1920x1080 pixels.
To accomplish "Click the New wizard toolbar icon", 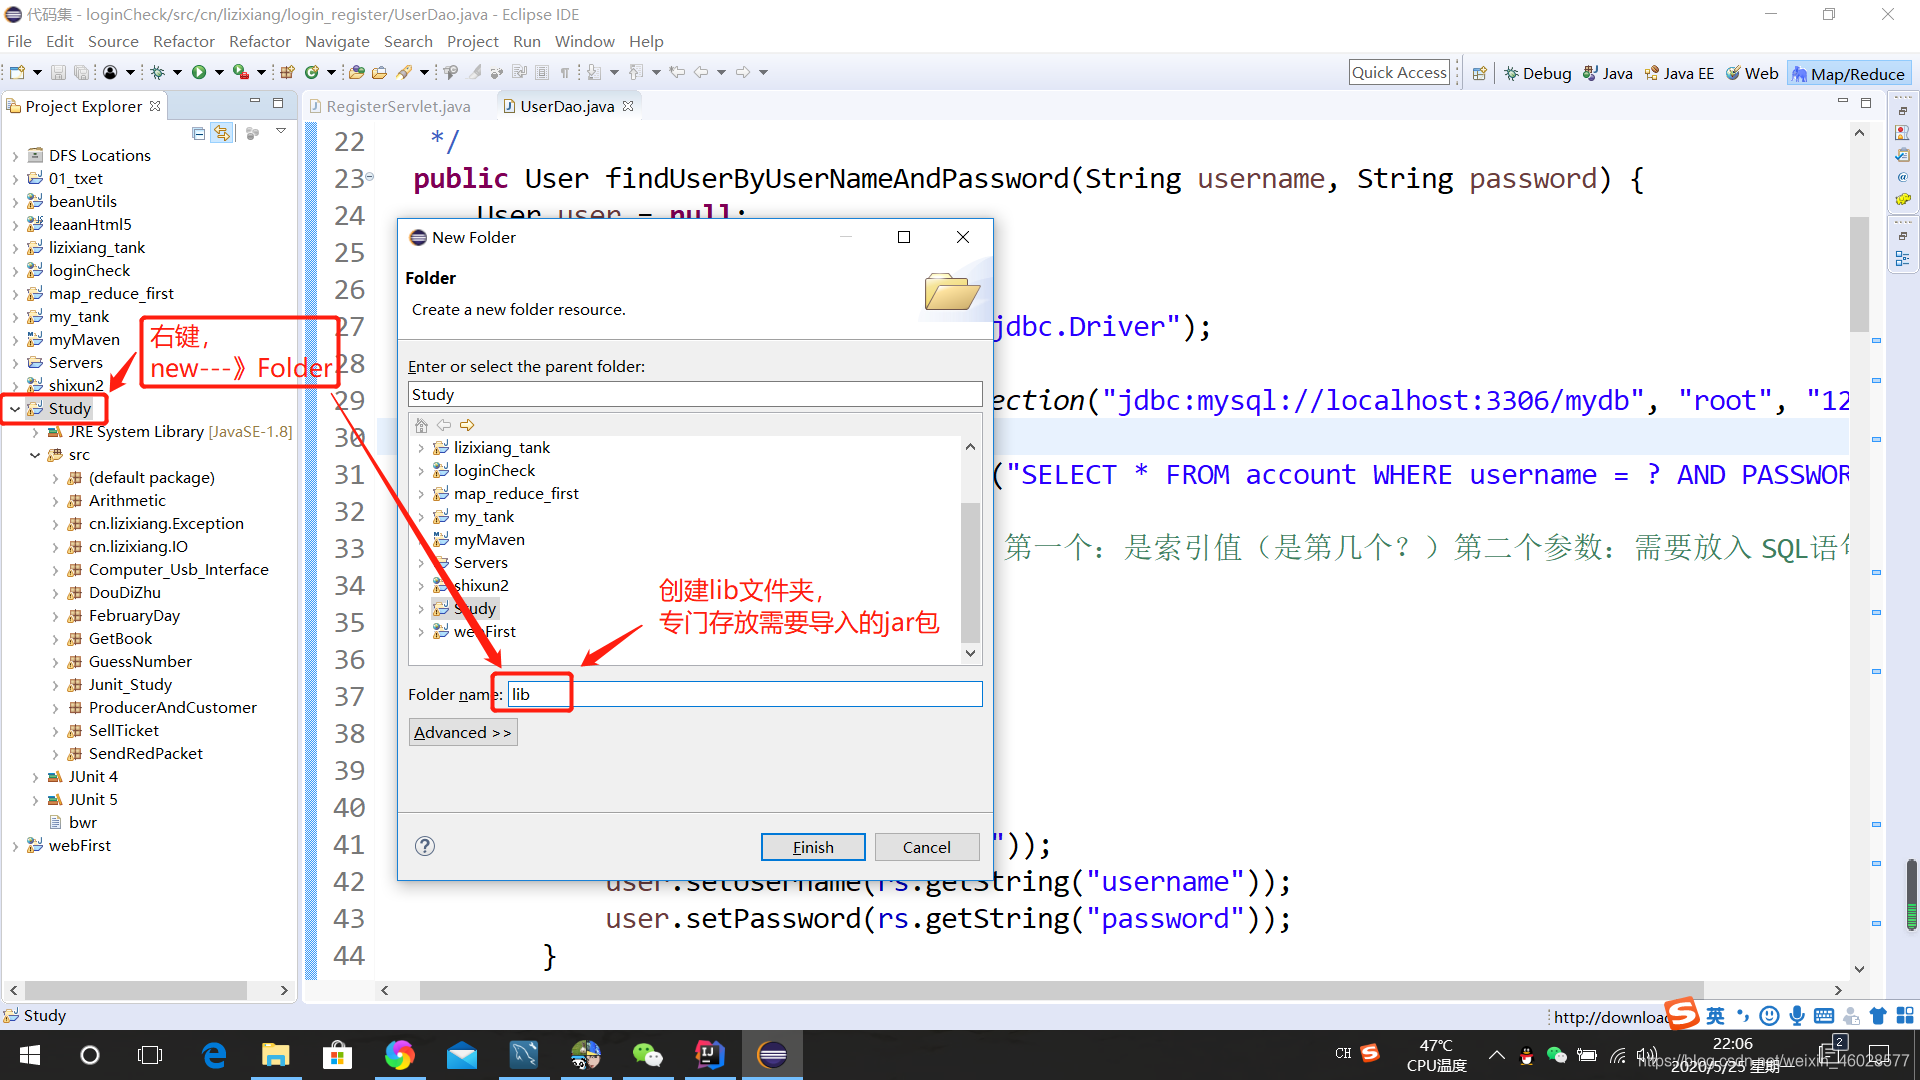I will [x=17, y=72].
